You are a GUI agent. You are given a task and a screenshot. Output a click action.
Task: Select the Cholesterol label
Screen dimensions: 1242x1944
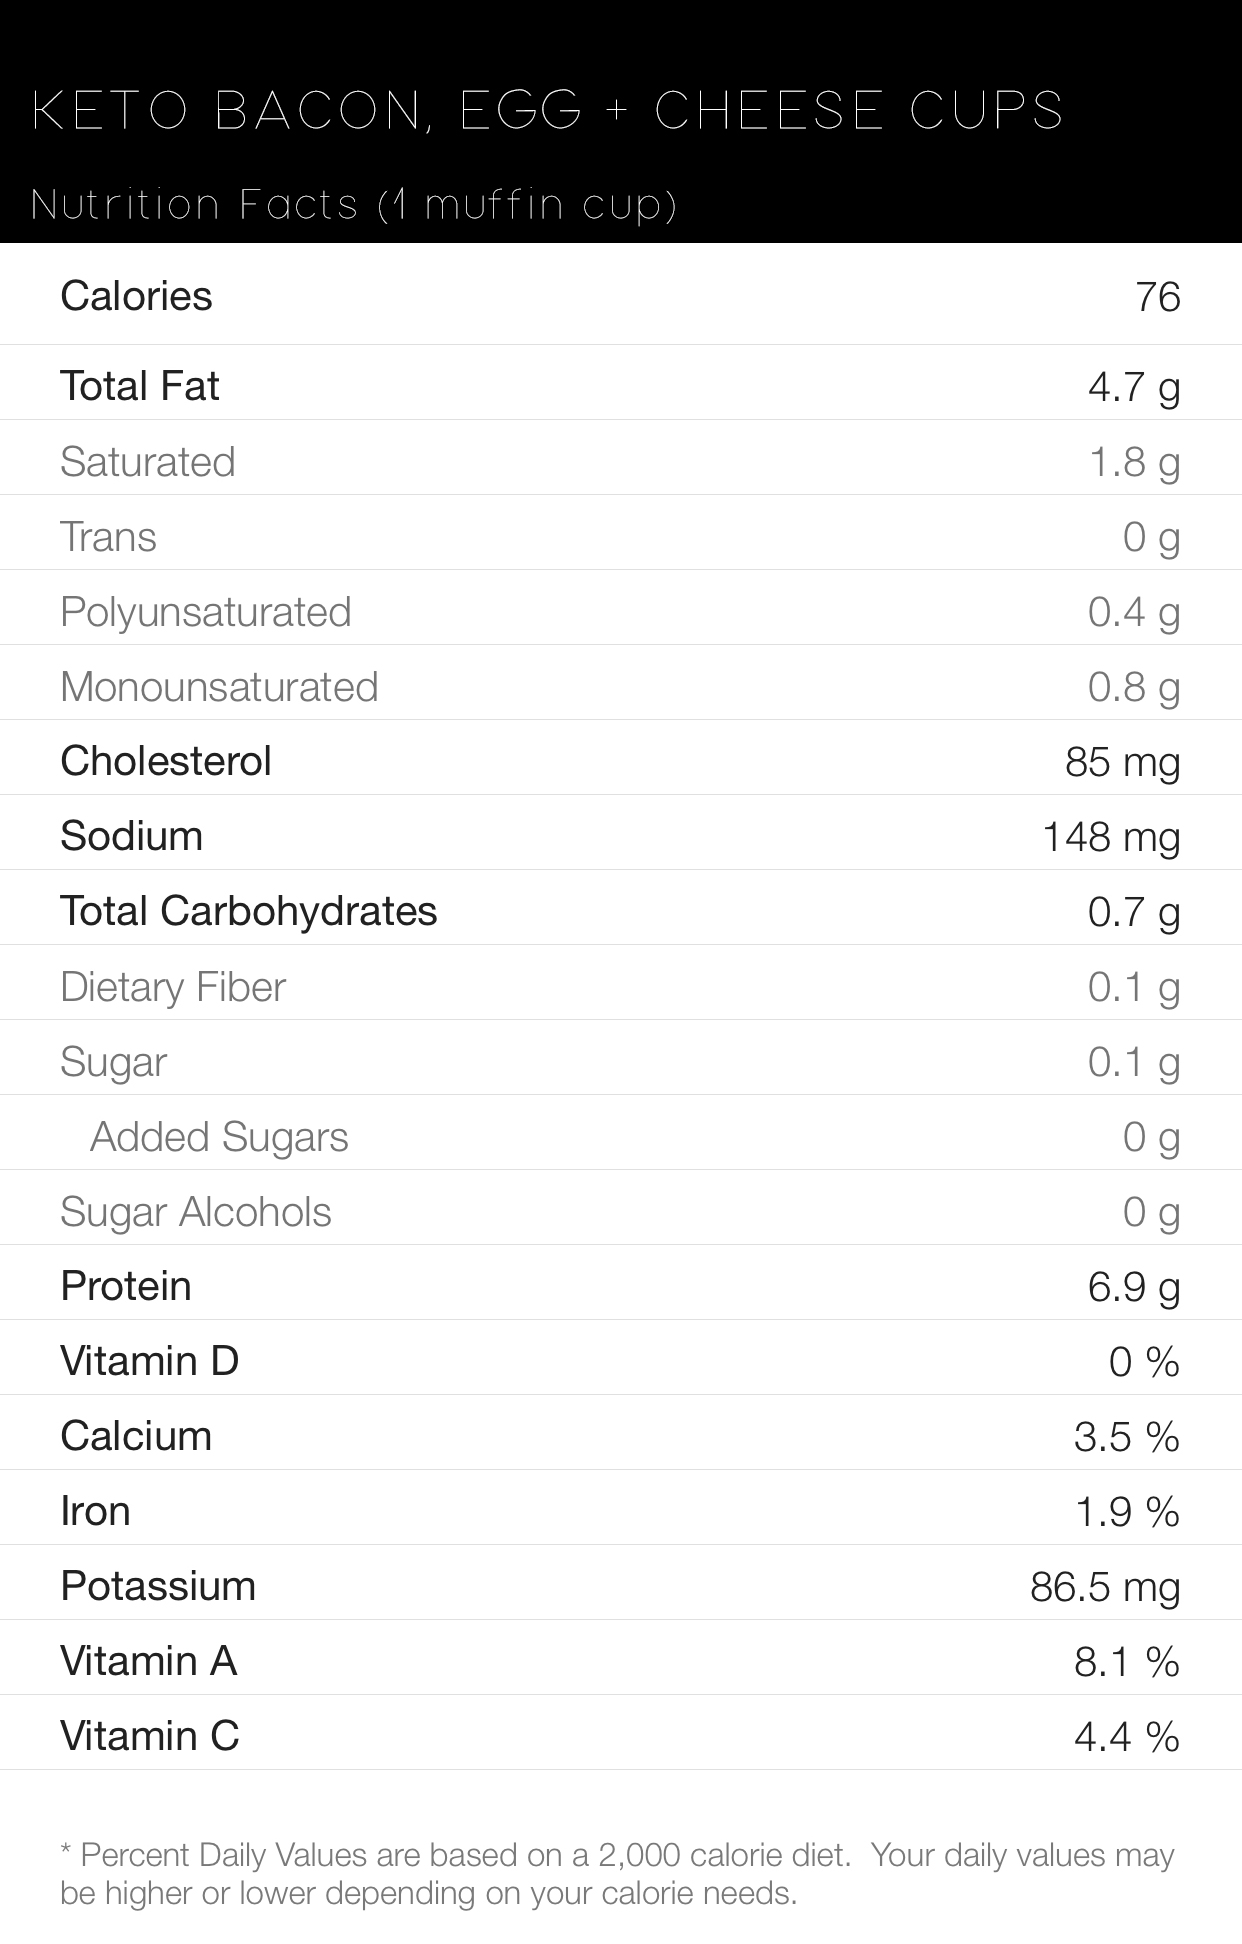click(165, 761)
